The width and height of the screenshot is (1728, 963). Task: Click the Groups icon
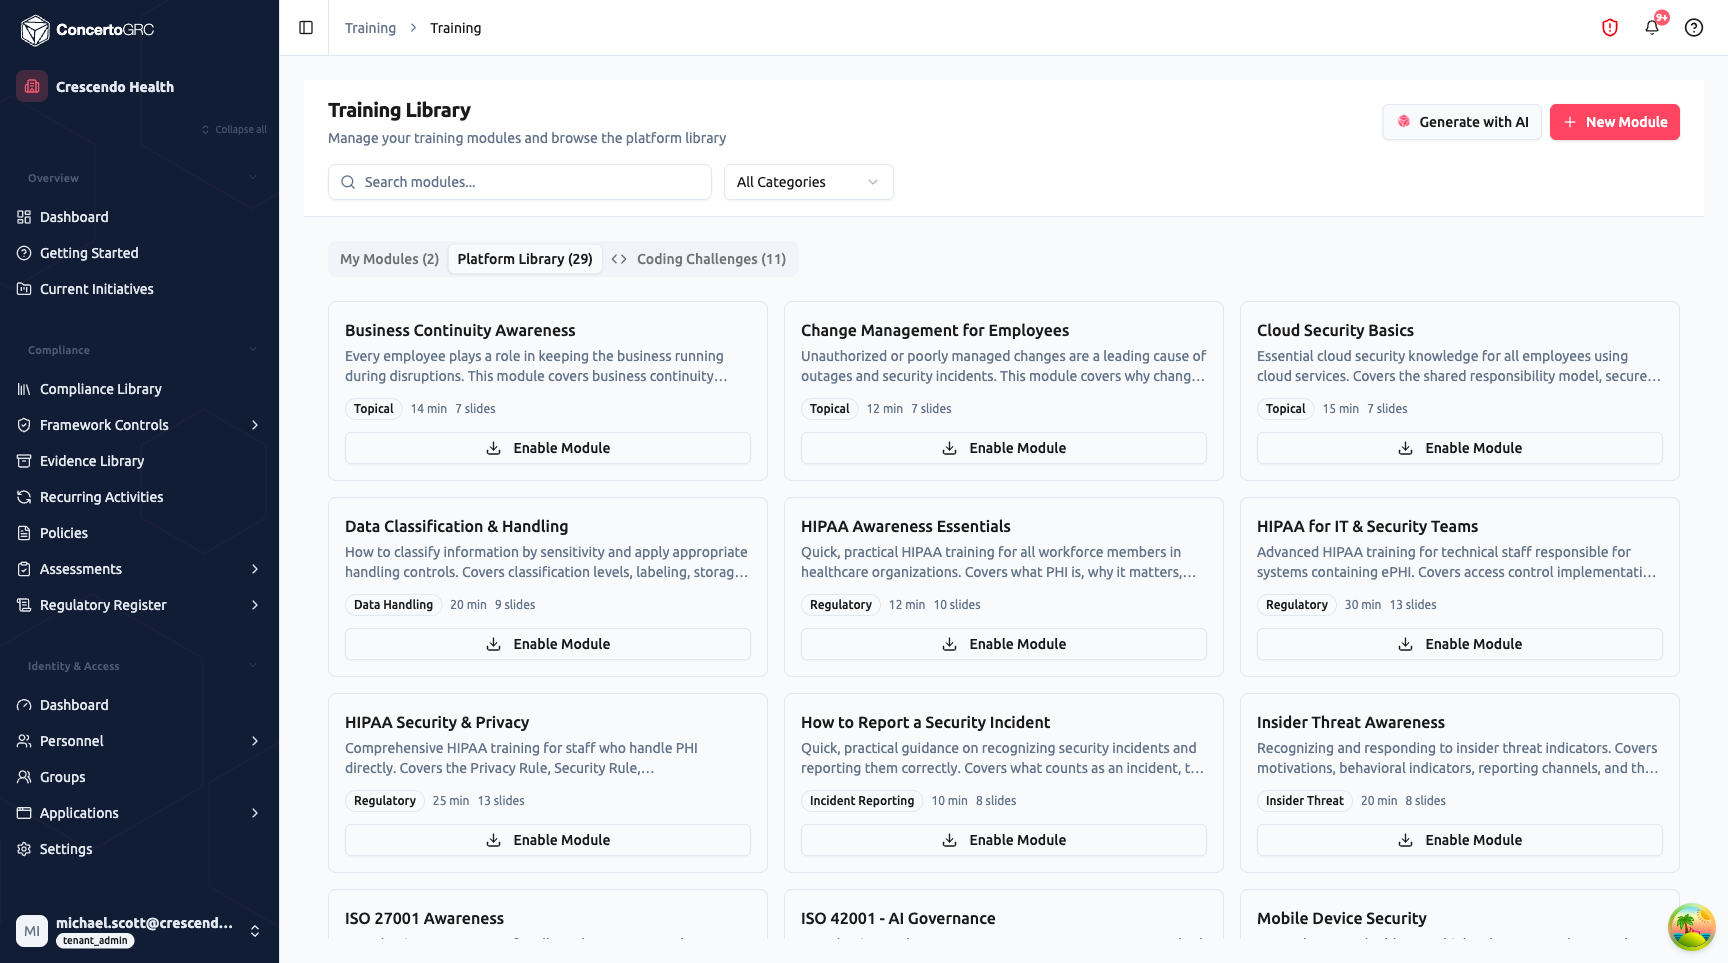[24, 777]
